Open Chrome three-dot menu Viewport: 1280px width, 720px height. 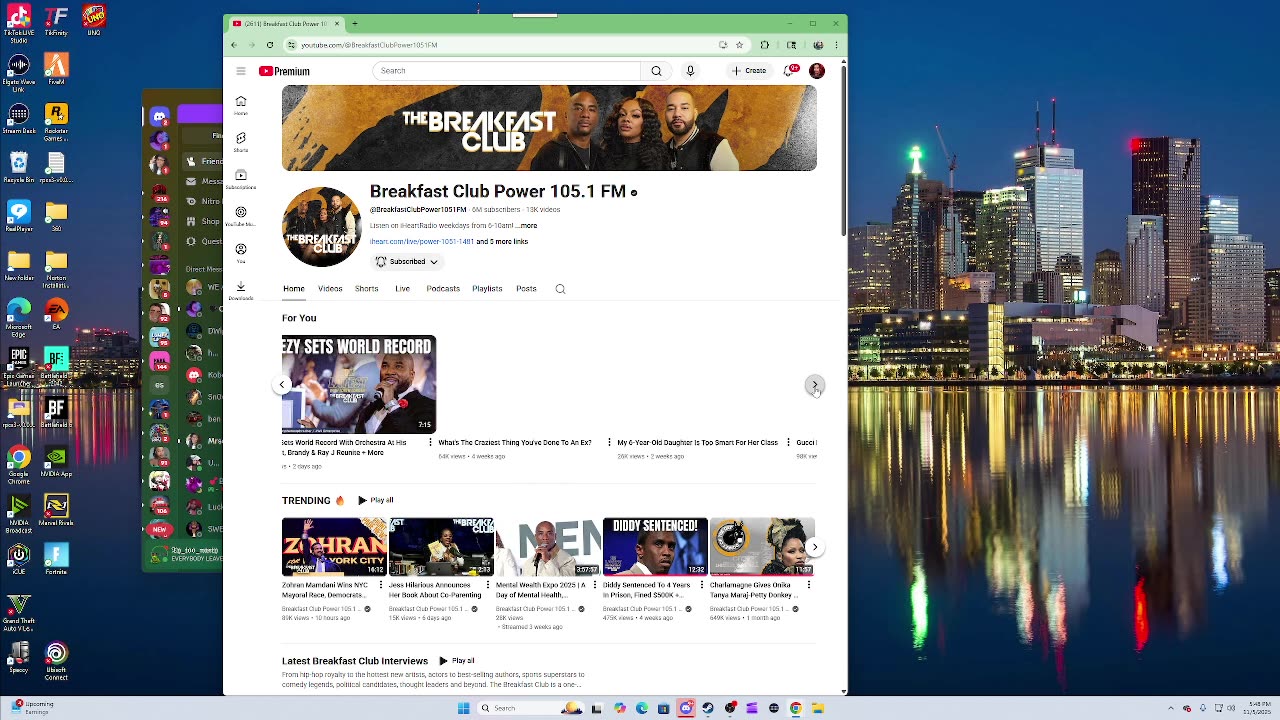click(x=836, y=45)
